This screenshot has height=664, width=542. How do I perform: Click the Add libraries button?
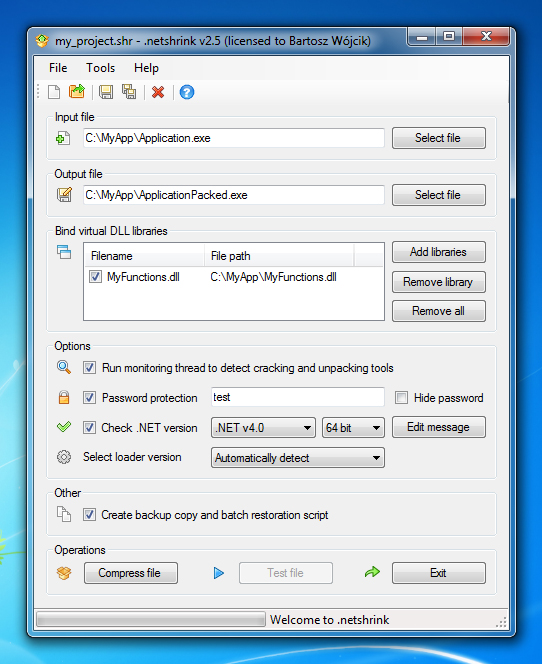pyautogui.click(x=439, y=252)
